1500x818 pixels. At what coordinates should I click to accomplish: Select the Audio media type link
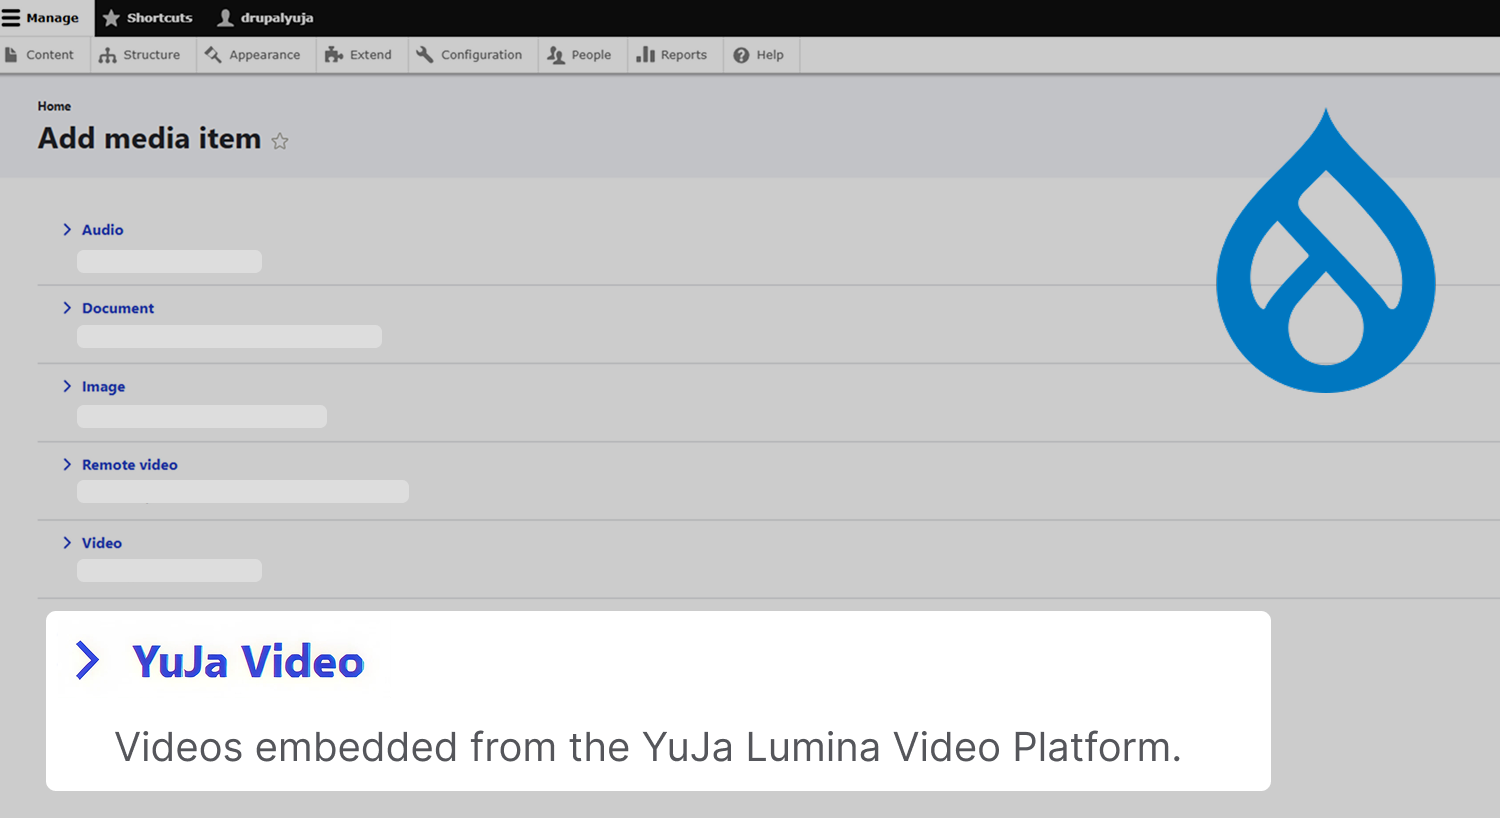[x=102, y=230]
